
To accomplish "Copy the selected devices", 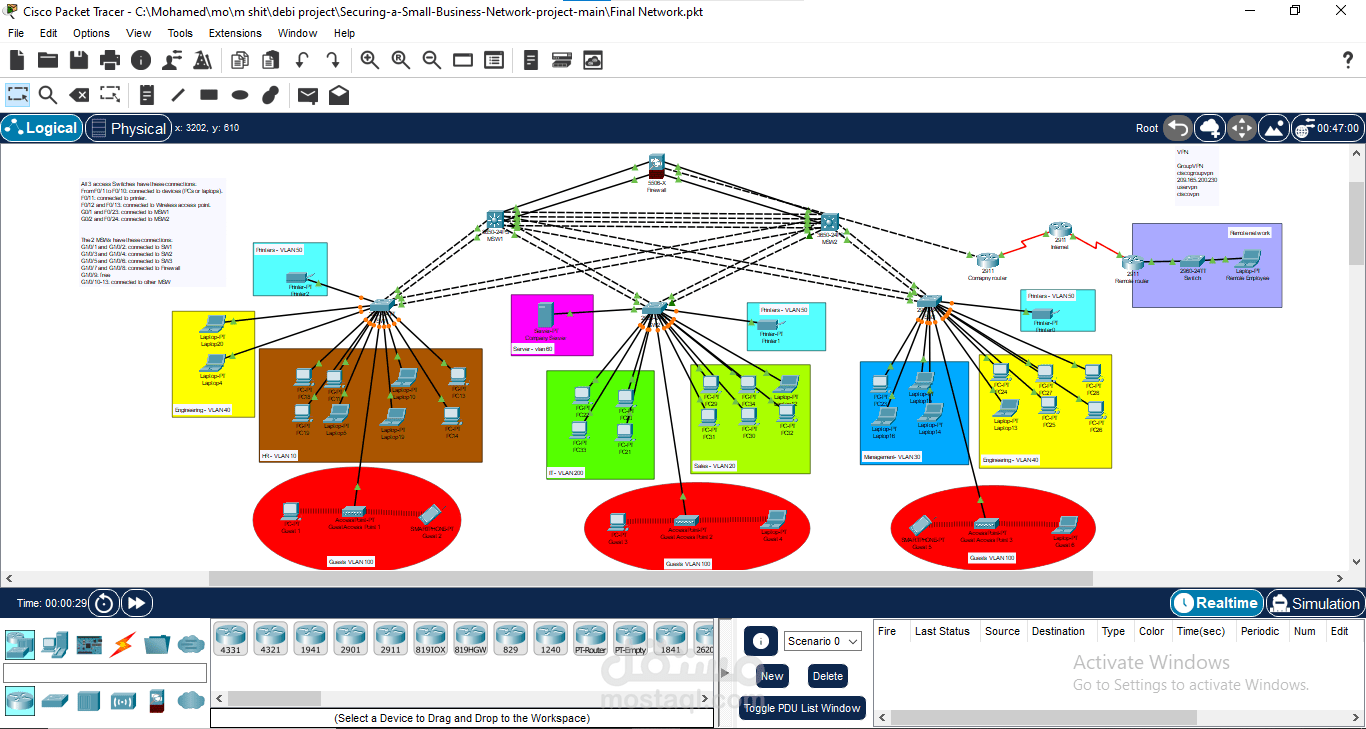I will click(x=239, y=61).
